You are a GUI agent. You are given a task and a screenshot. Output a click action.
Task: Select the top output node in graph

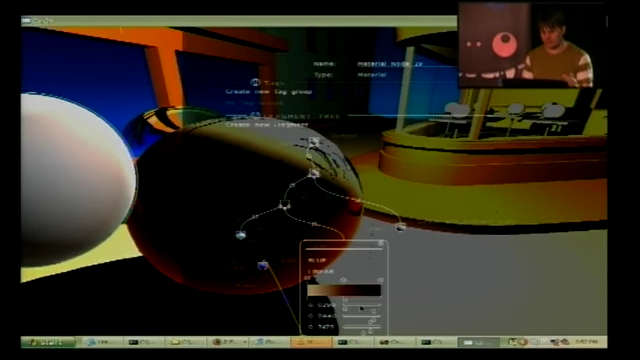313,142
